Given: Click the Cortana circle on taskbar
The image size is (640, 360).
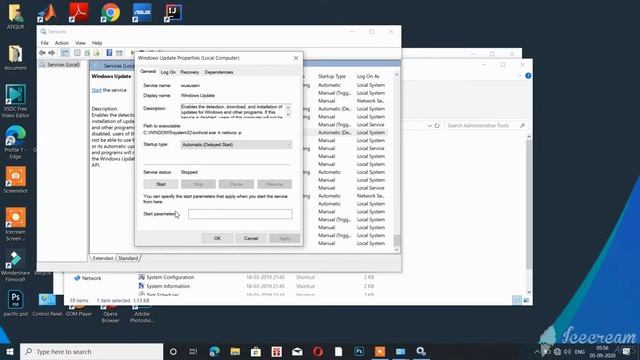Looking at the screenshot, I should pyautogui.click(x=173, y=351).
